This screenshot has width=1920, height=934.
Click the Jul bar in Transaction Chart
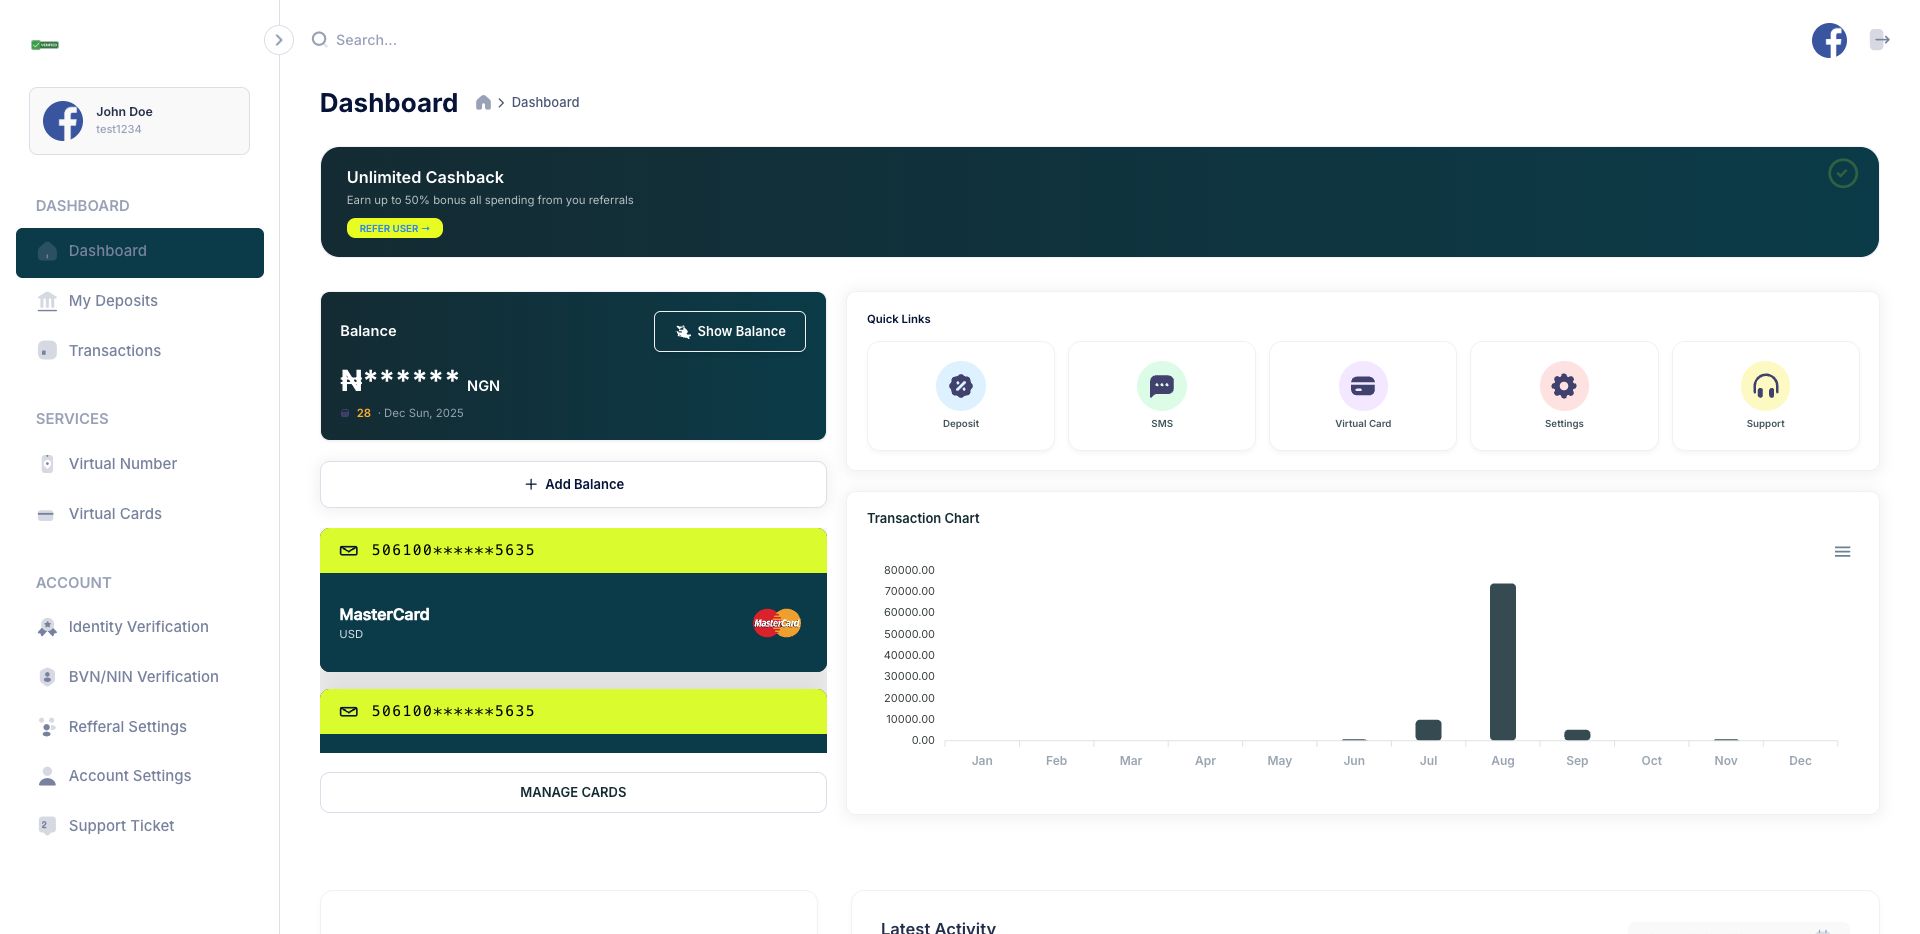(1428, 730)
